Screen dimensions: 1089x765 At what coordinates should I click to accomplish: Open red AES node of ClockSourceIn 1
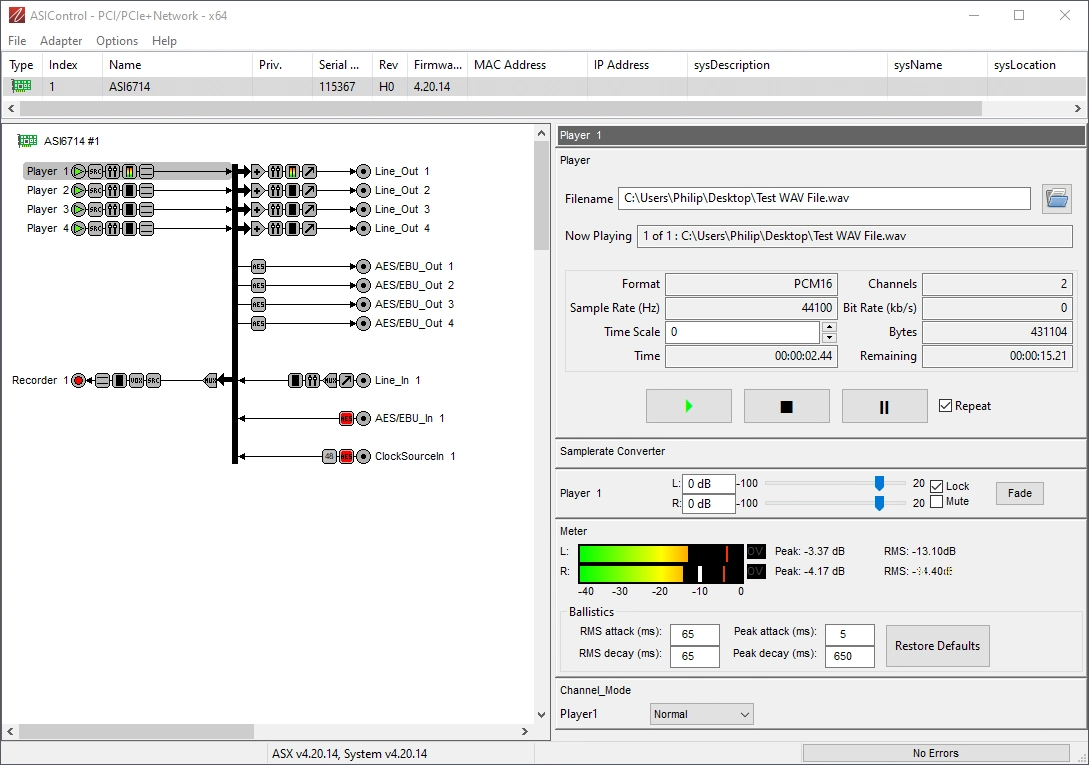[x=347, y=456]
